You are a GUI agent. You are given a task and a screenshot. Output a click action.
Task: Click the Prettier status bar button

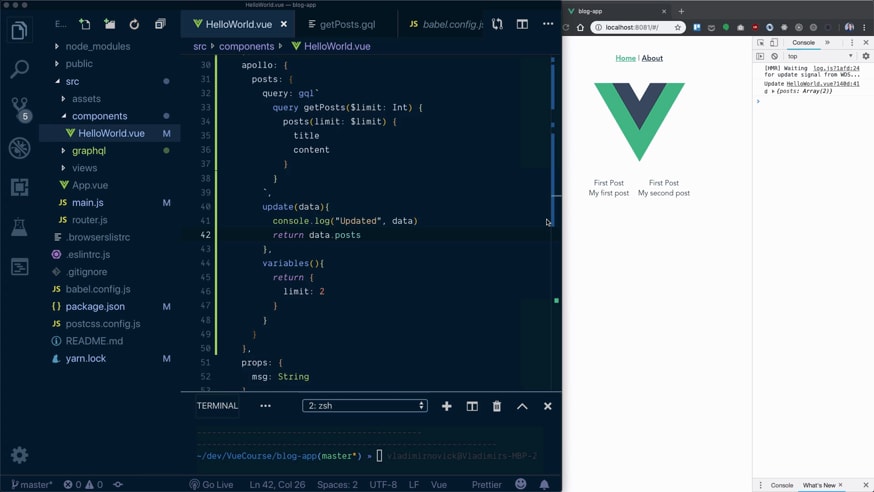pos(487,484)
